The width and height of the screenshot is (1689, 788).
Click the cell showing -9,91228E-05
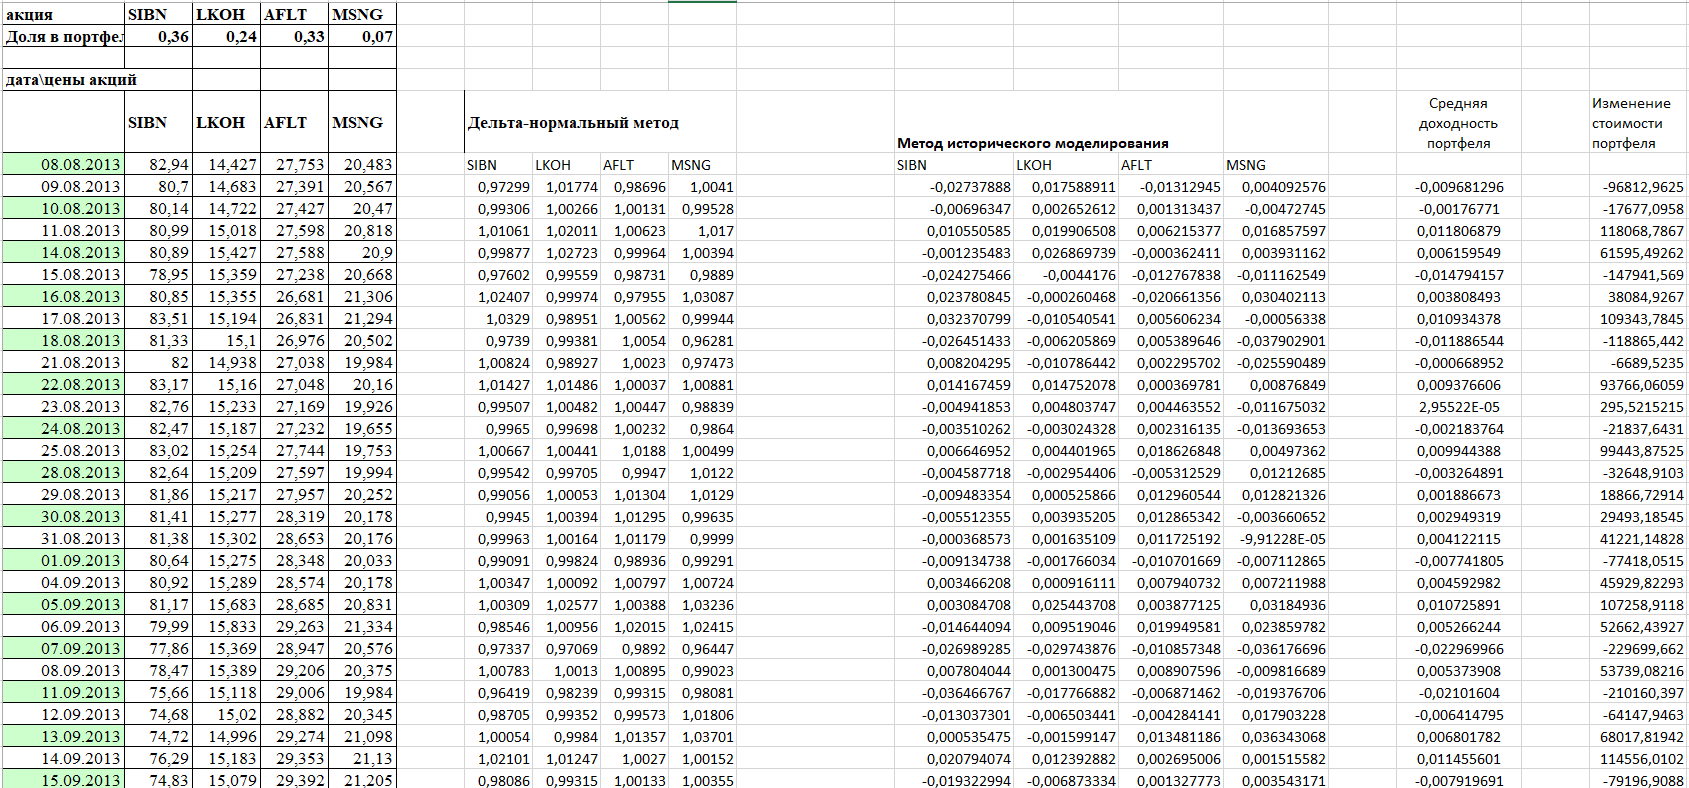pyautogui.click(x=1275, y=539)
